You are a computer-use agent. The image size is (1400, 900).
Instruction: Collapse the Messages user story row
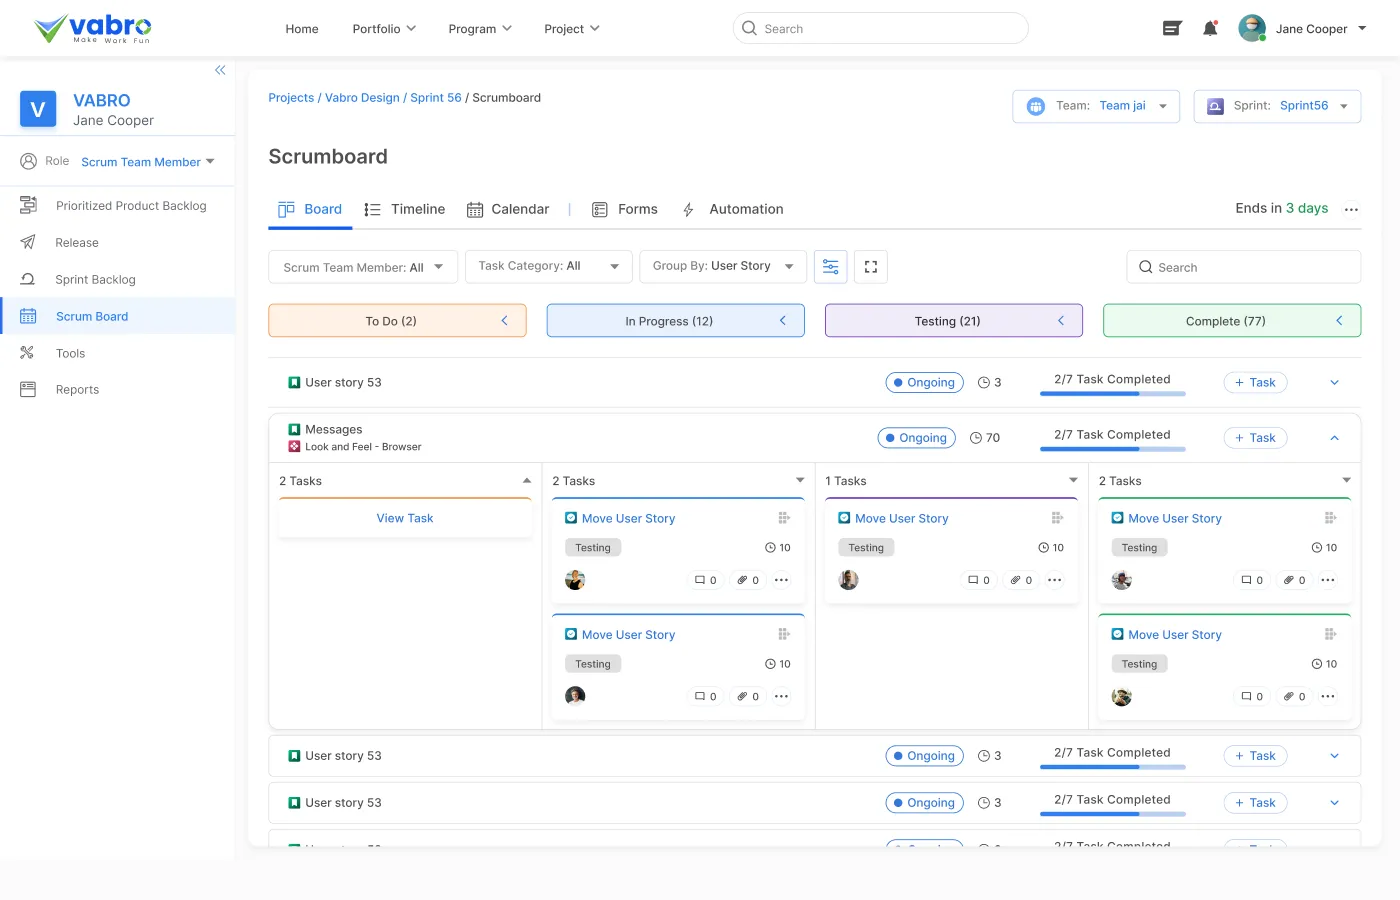click(1334, 438)
